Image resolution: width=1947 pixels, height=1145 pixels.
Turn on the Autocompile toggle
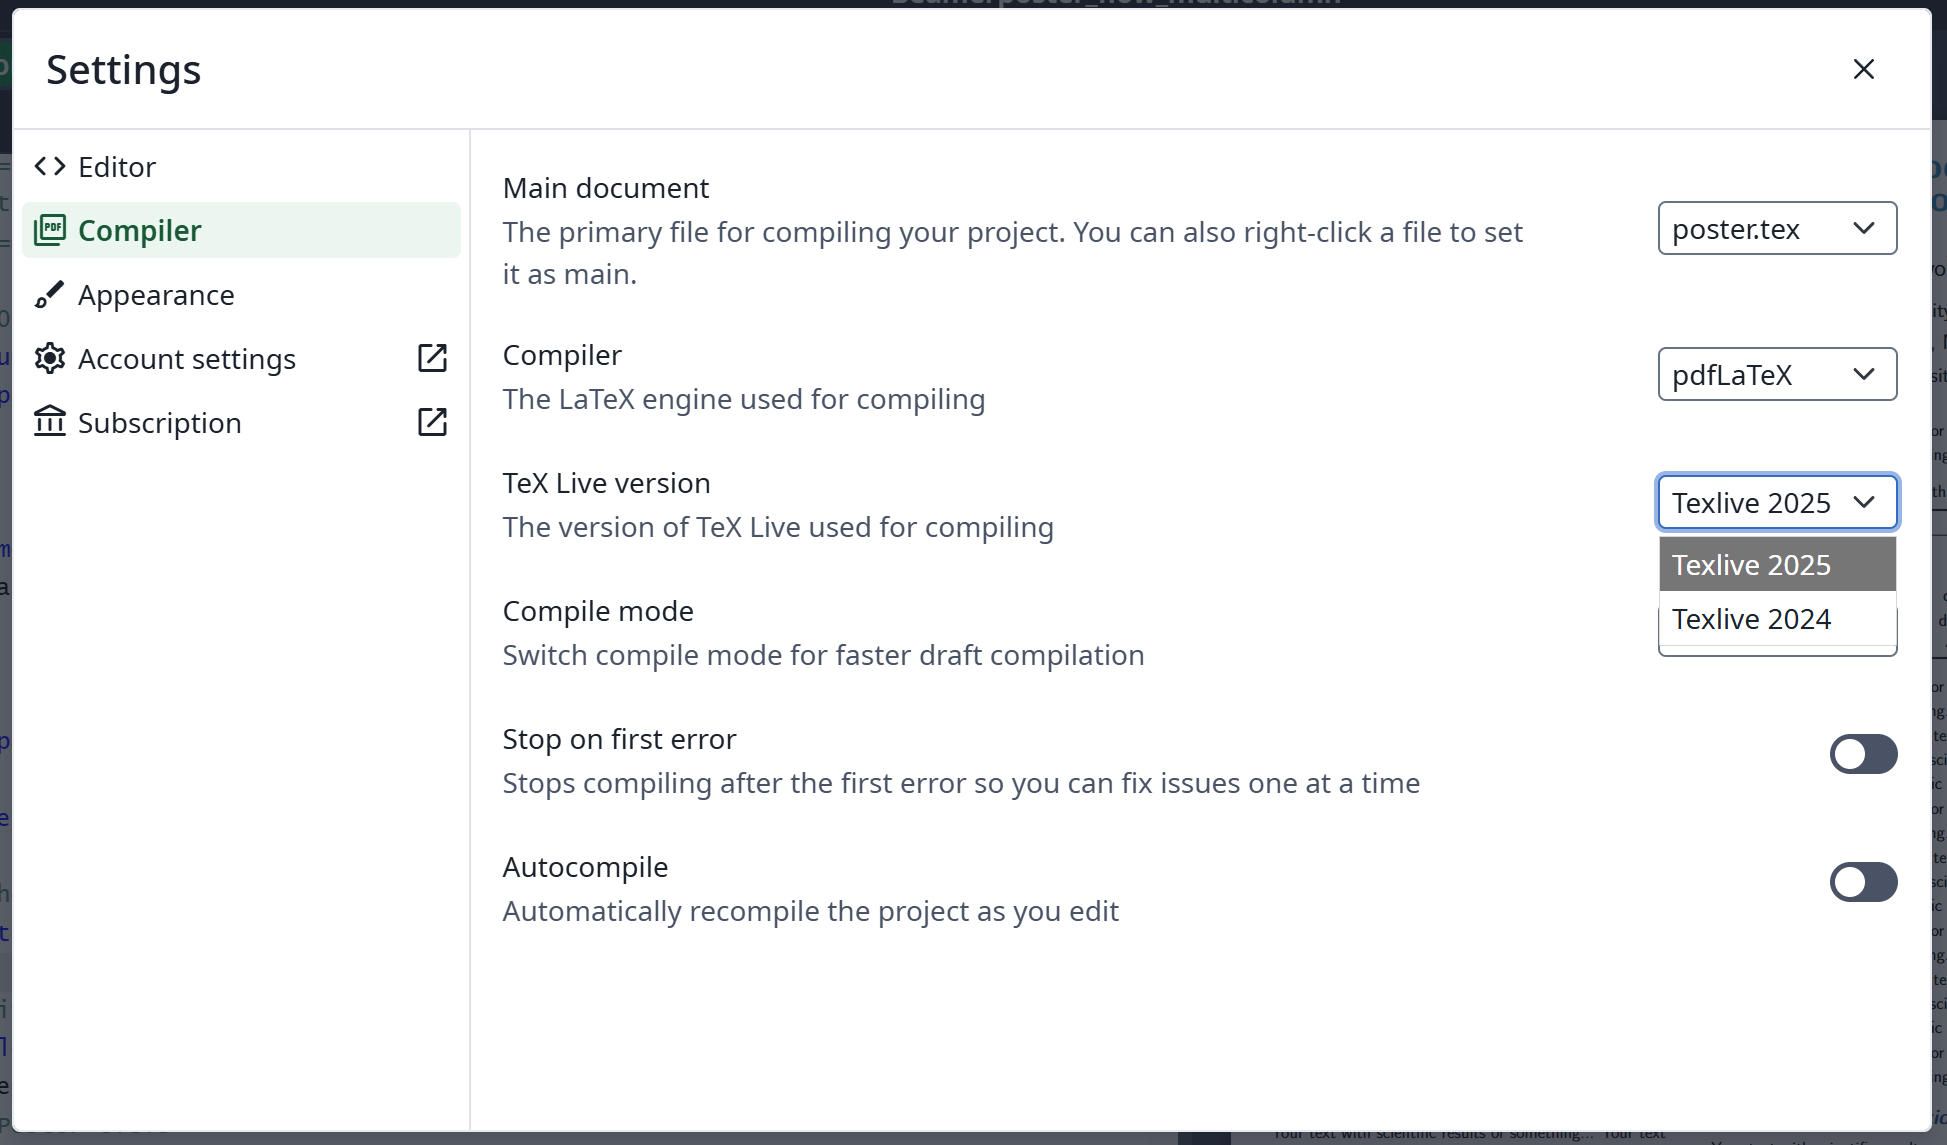(1863, 882)
